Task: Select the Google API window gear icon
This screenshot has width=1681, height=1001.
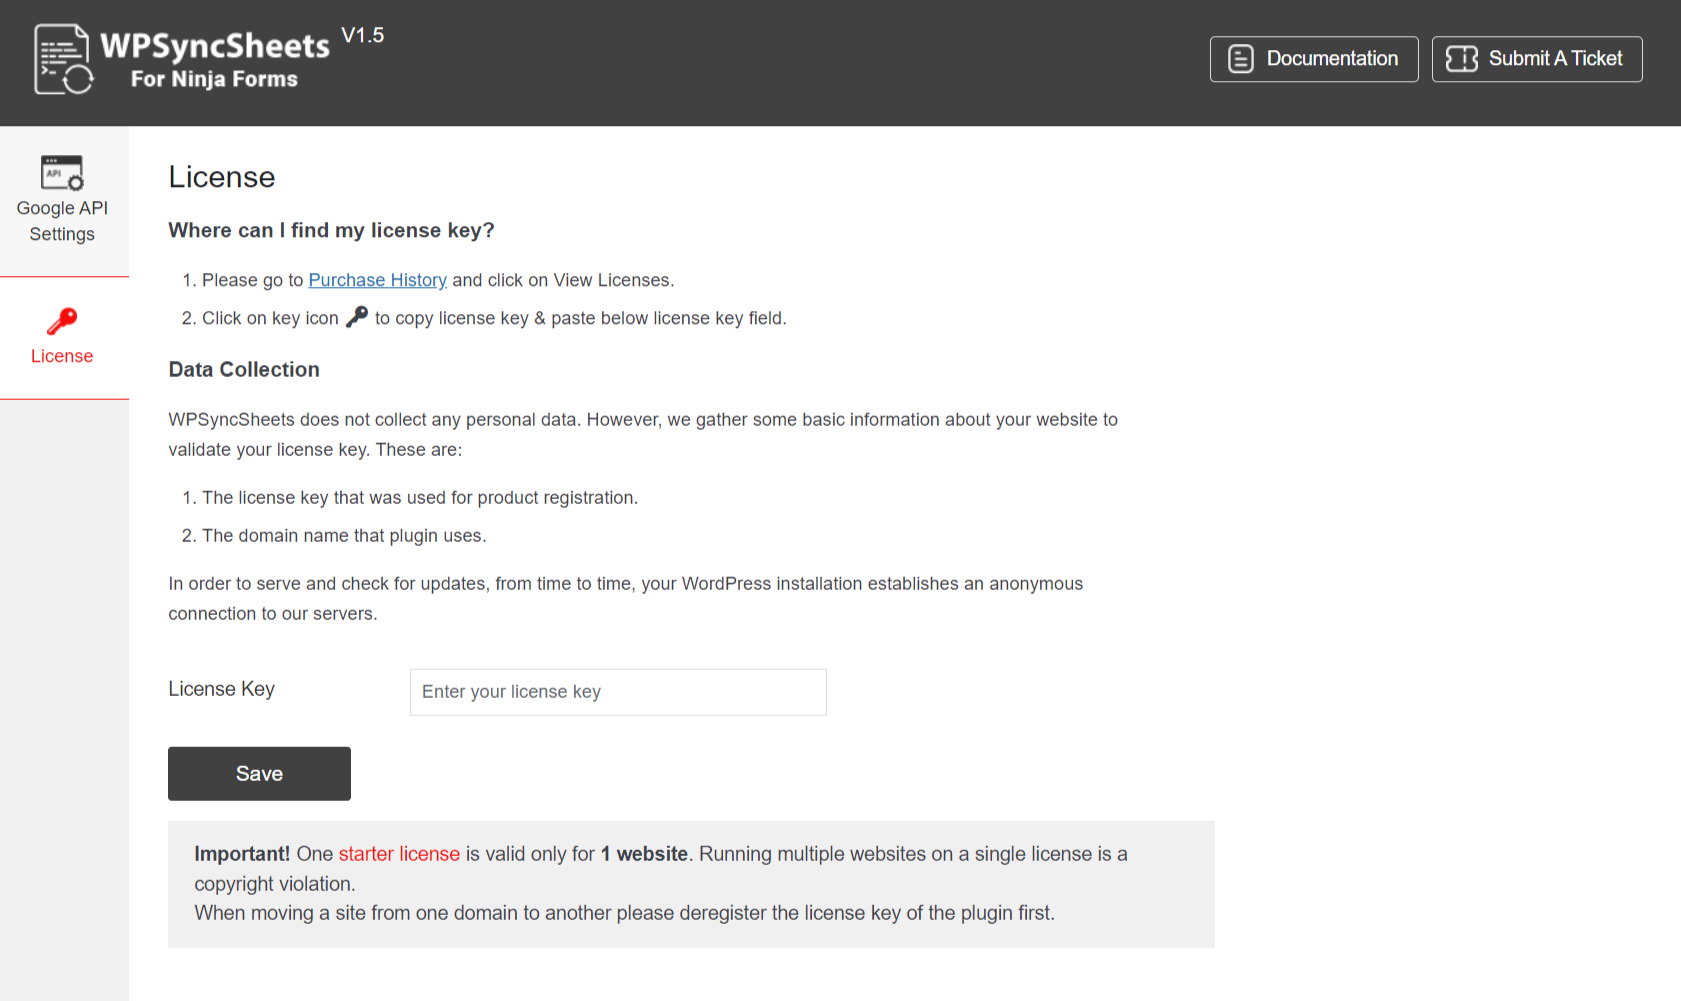Action: coord(62,172)
